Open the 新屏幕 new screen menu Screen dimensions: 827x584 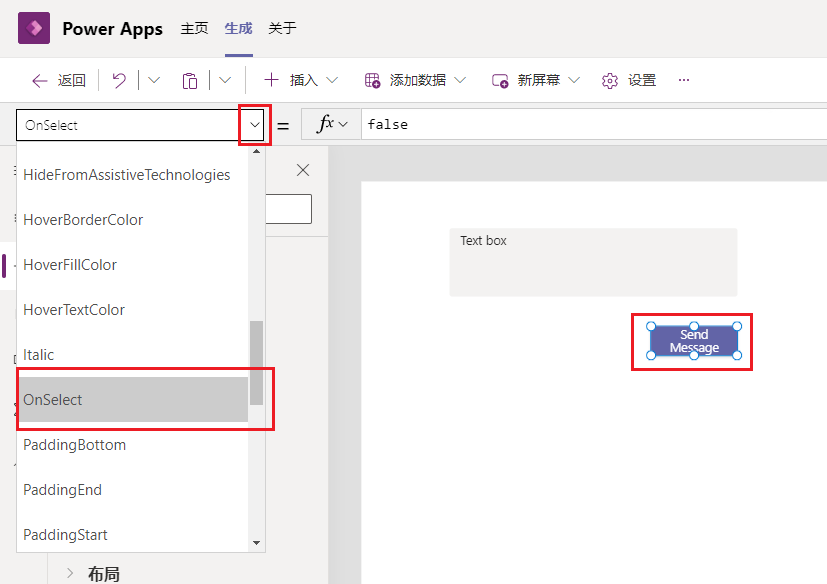(x=535, y=80)
